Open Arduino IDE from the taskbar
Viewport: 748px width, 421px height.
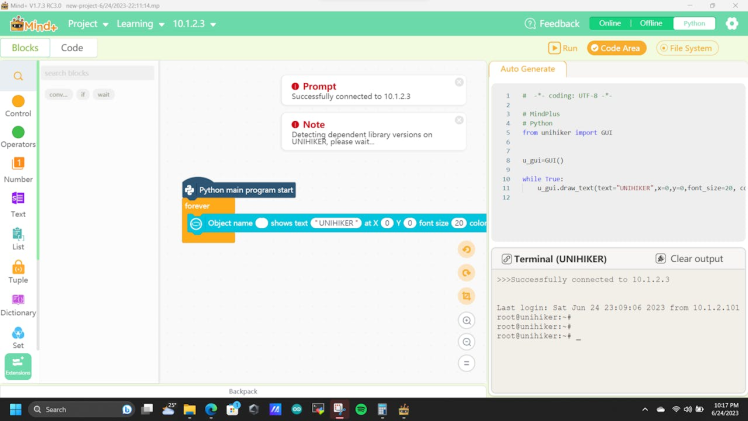[x=297, y=410]
